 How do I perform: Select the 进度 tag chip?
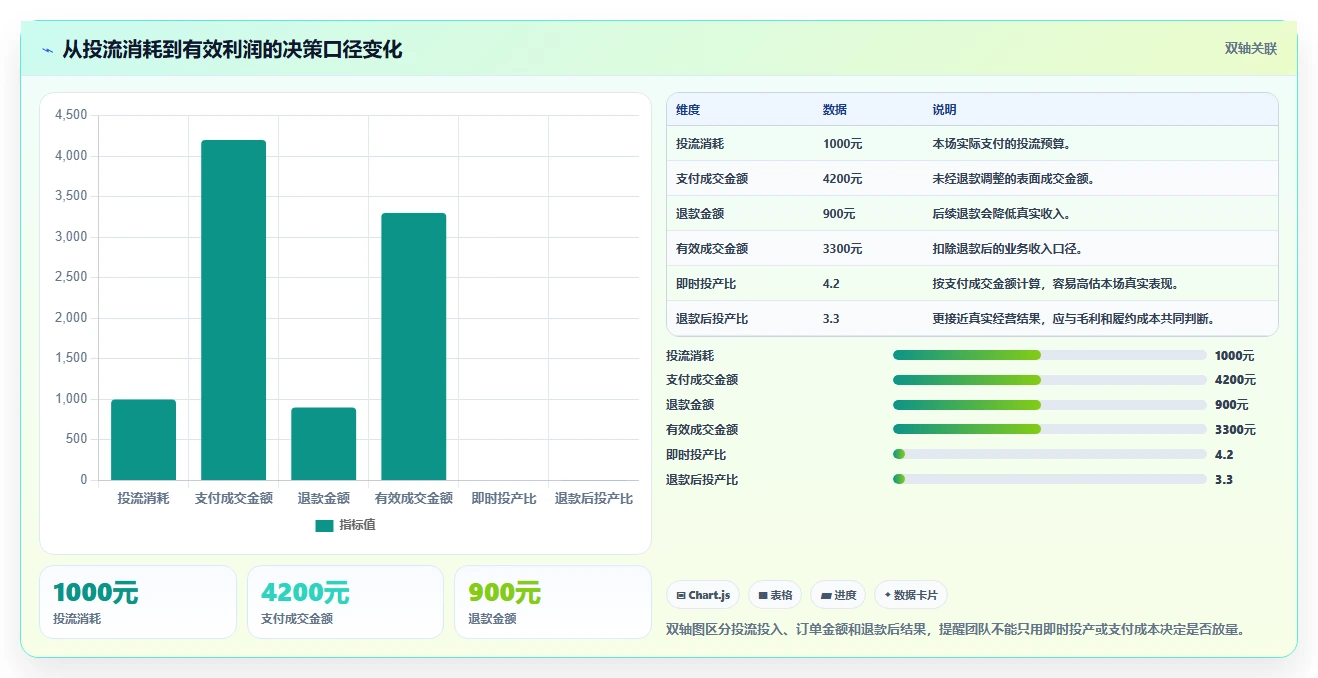click(x=838, y=595)
